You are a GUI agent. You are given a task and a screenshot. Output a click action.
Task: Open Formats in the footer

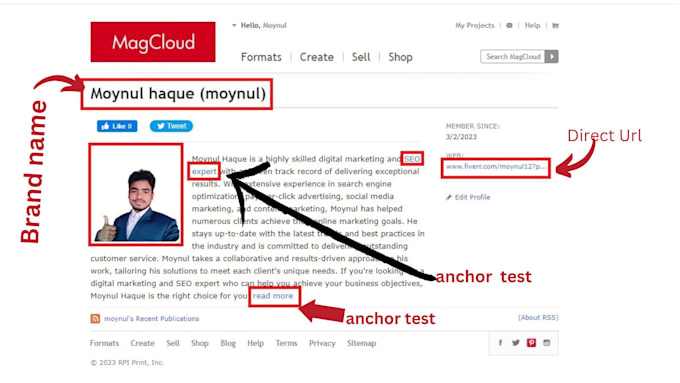pos(104,343)
